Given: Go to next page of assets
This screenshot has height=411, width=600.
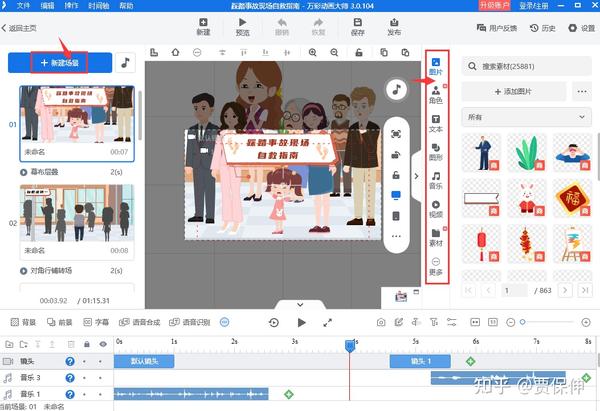Looking at the screenshot, I should pyautogui.click(x=565, y=290).
